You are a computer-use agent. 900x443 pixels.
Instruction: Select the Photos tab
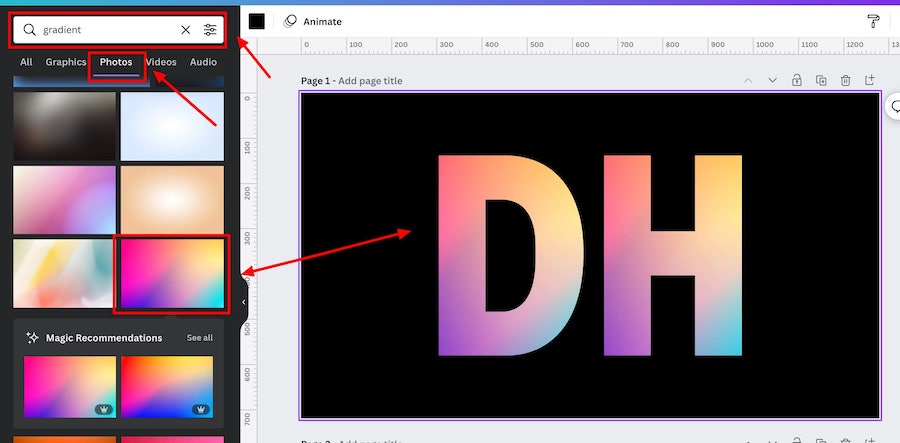[x=116, y=62]
